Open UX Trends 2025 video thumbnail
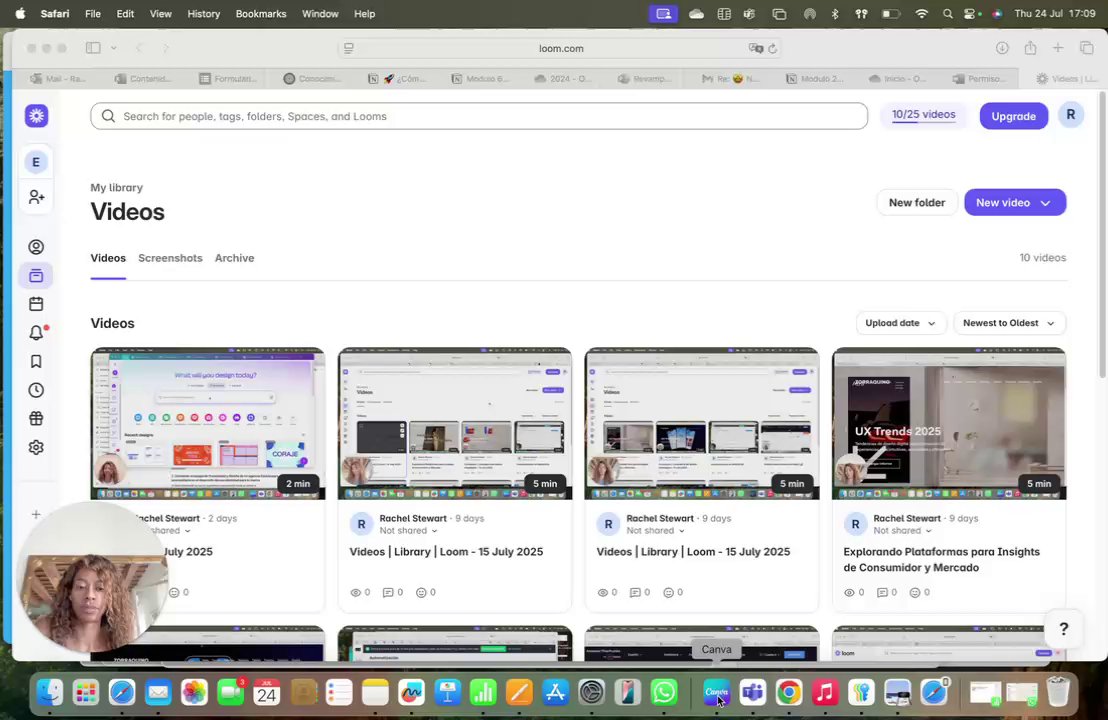Viewport: 1108px width, 720px height. point(948,423)
